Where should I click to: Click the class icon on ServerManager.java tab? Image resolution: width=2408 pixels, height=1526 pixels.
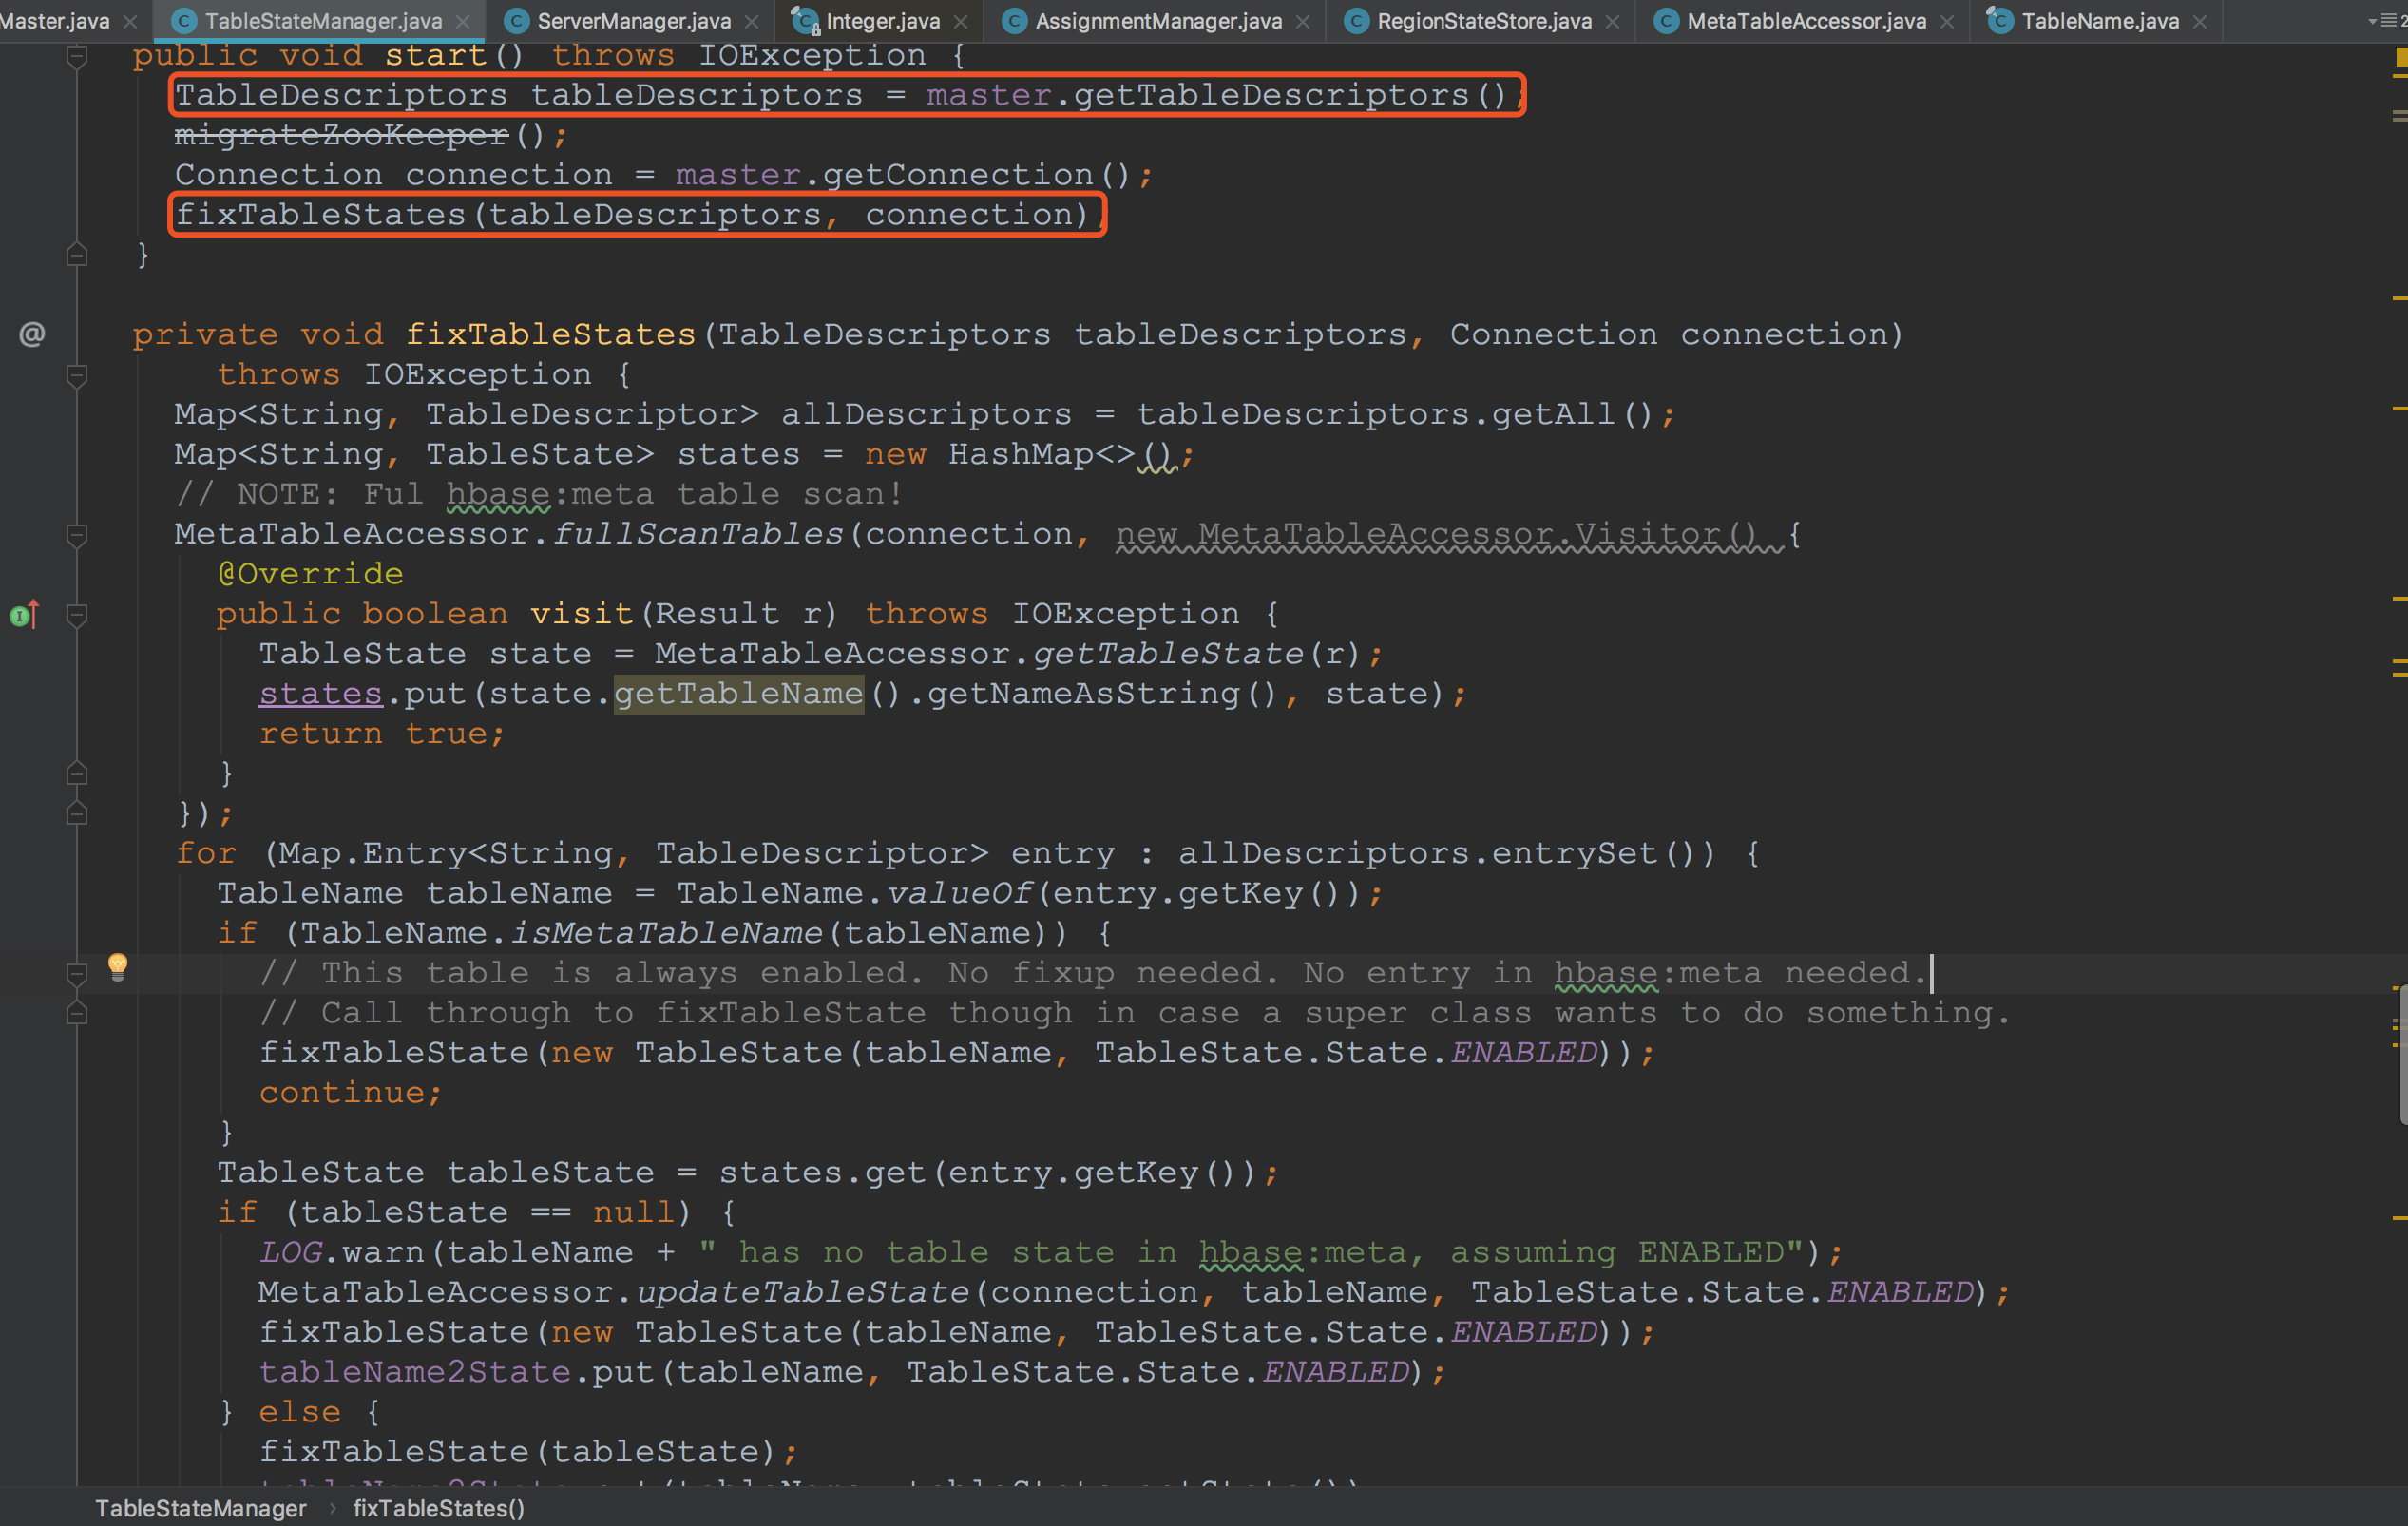[x=516, y=21]
